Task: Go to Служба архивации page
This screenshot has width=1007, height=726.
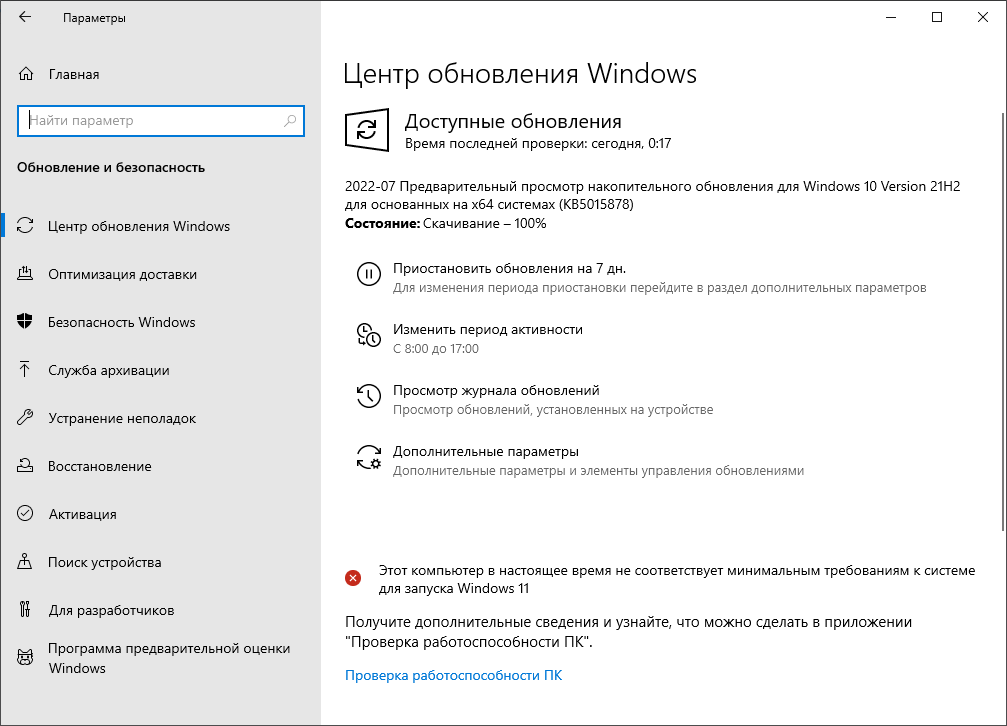Action: click(x=108, y=370)
